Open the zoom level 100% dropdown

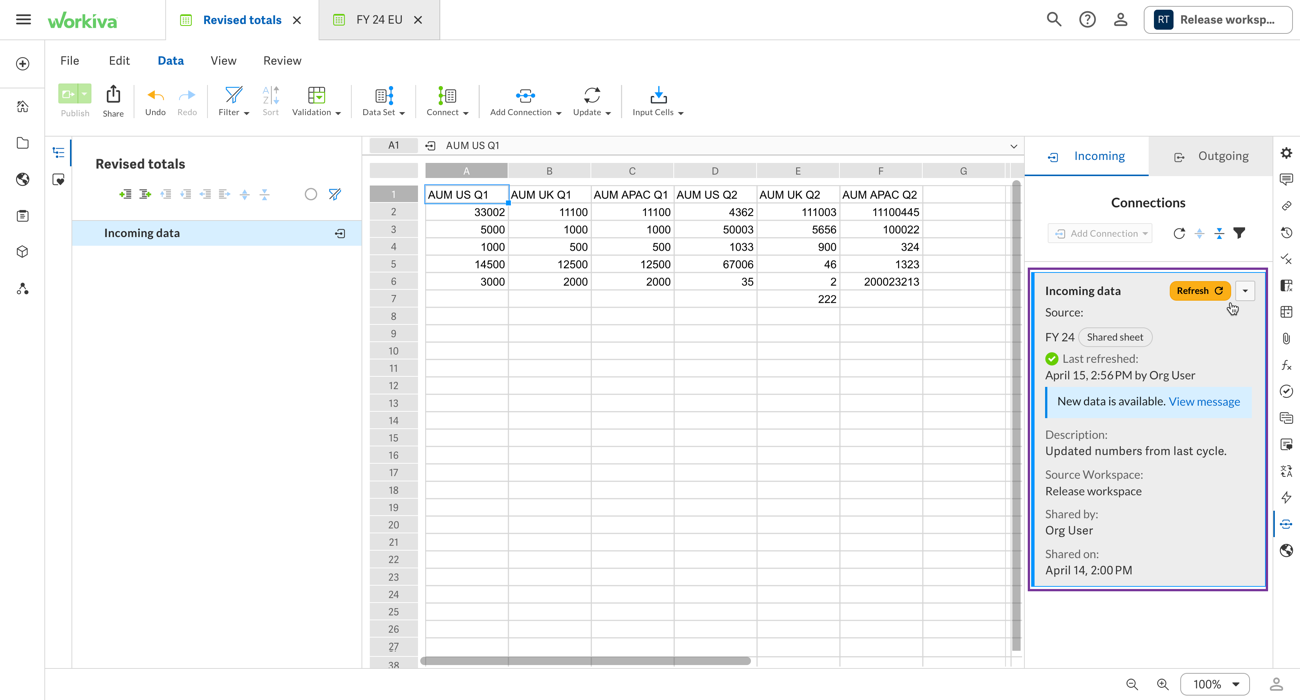[1214, 684]
